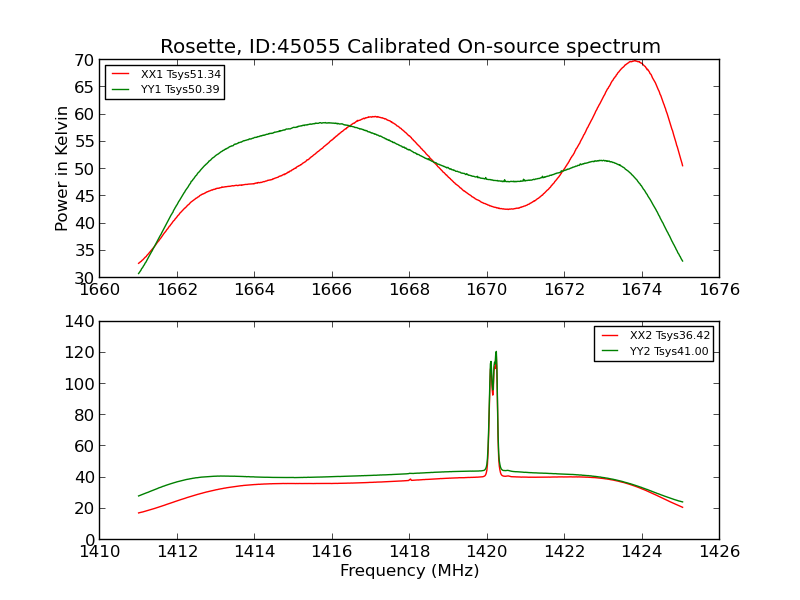This screenshot has height=600, width=800.
Task: Click x-axis tick label 1420
Action: [487, 552]
